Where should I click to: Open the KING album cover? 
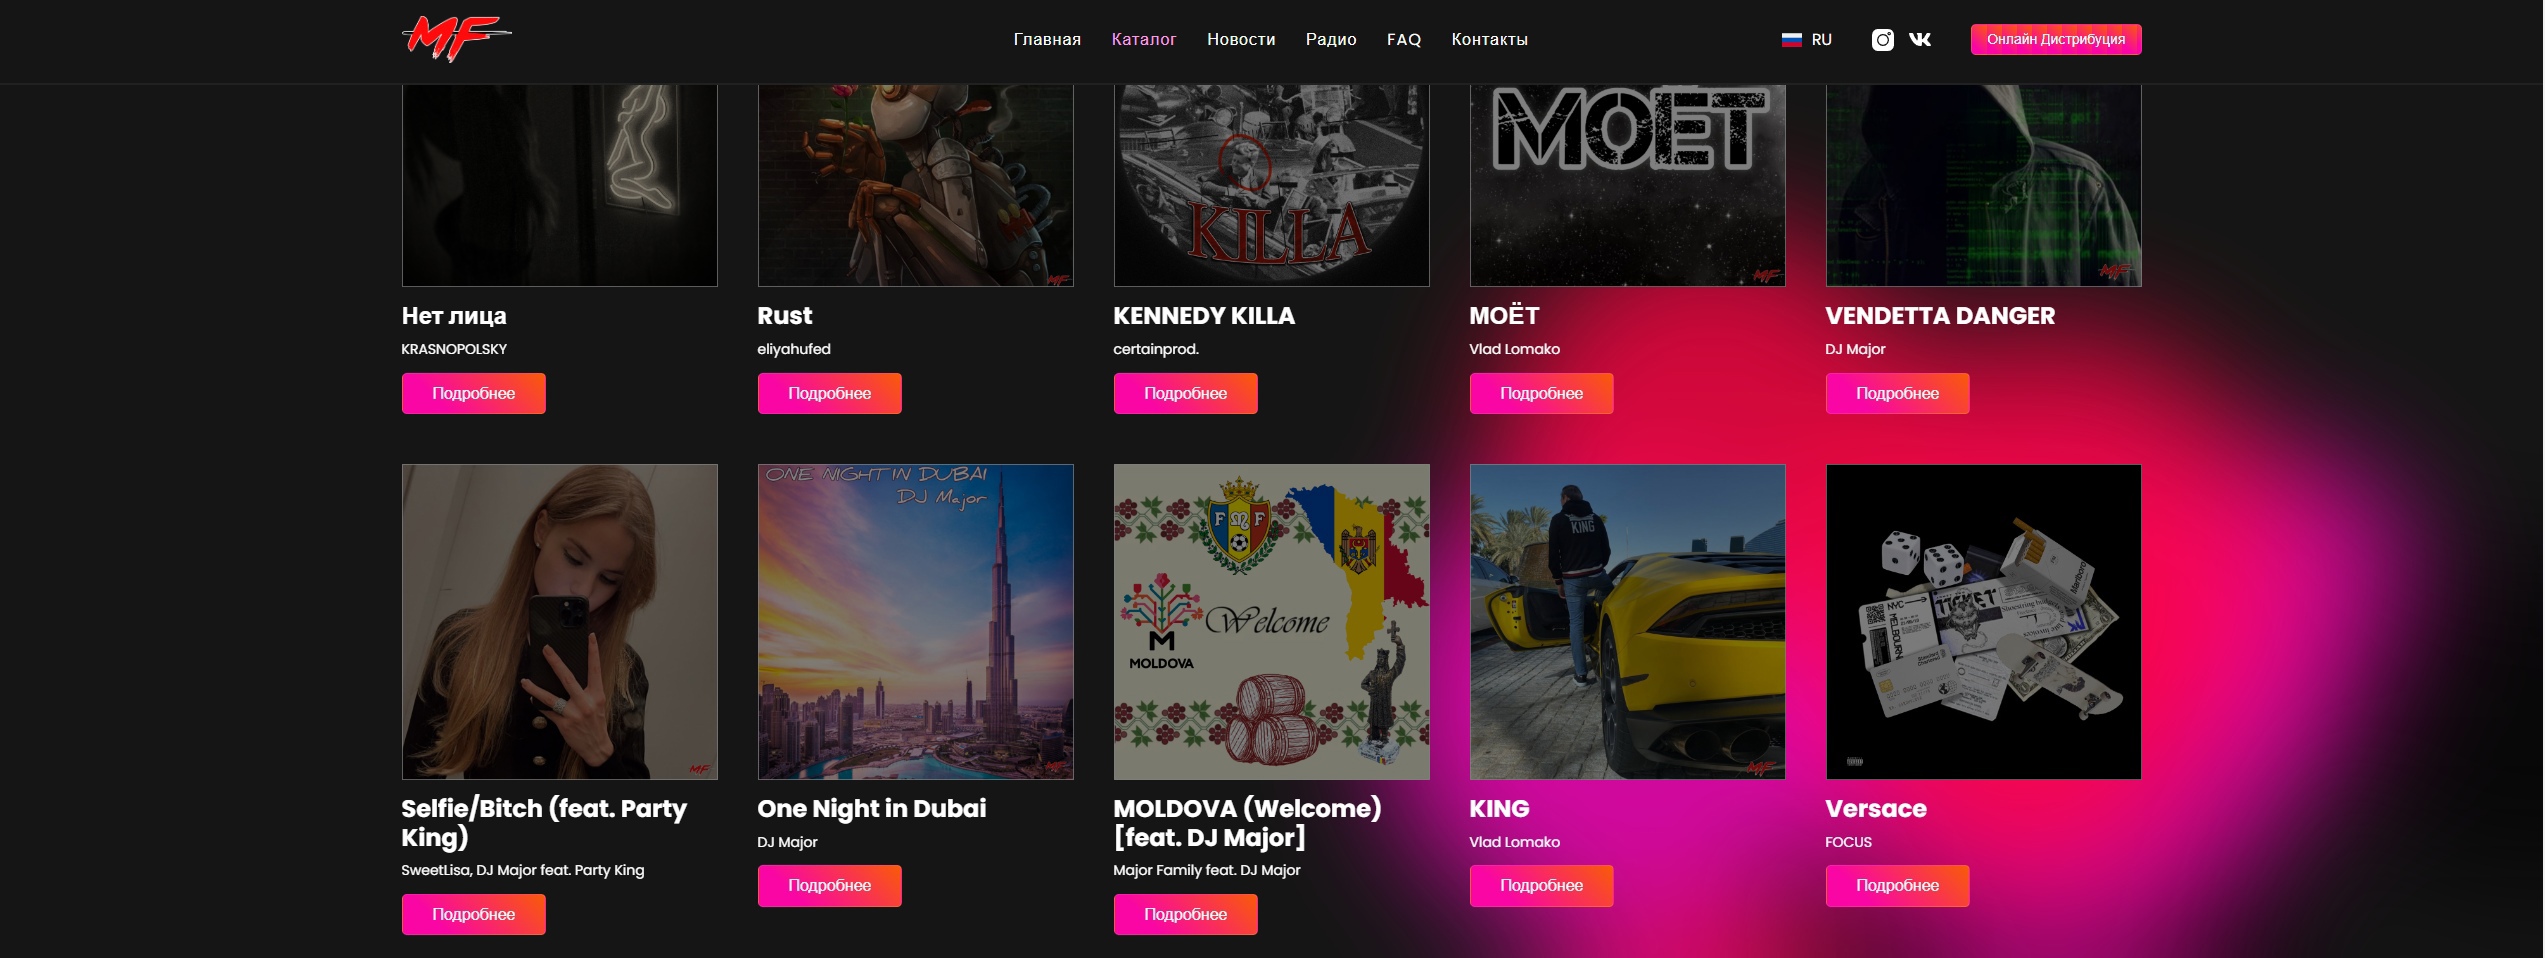coord(1627,622)
